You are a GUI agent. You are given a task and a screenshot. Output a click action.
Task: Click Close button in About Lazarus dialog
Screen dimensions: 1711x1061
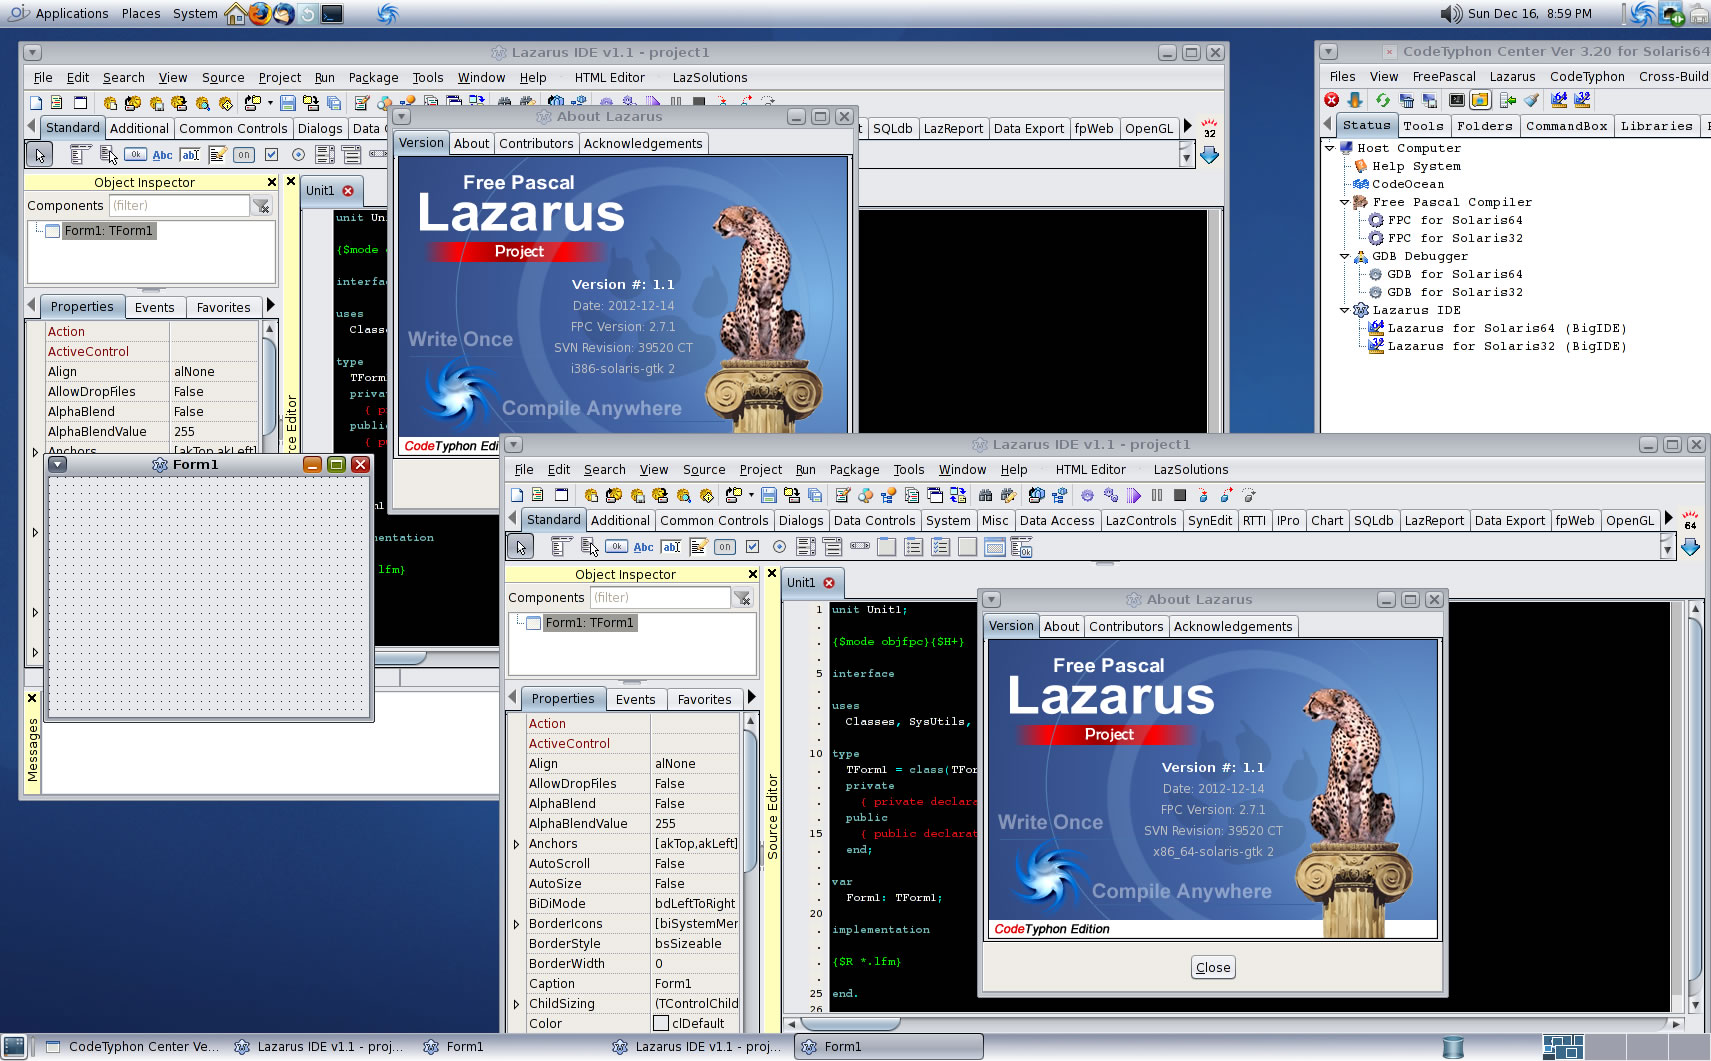[x=1213, y=967]
